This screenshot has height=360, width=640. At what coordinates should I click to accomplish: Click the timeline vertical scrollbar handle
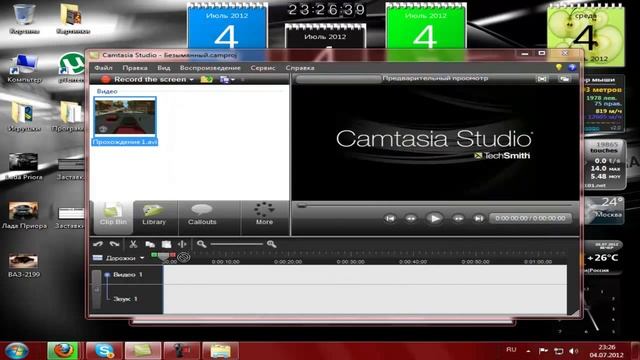(x=97, y=289)
